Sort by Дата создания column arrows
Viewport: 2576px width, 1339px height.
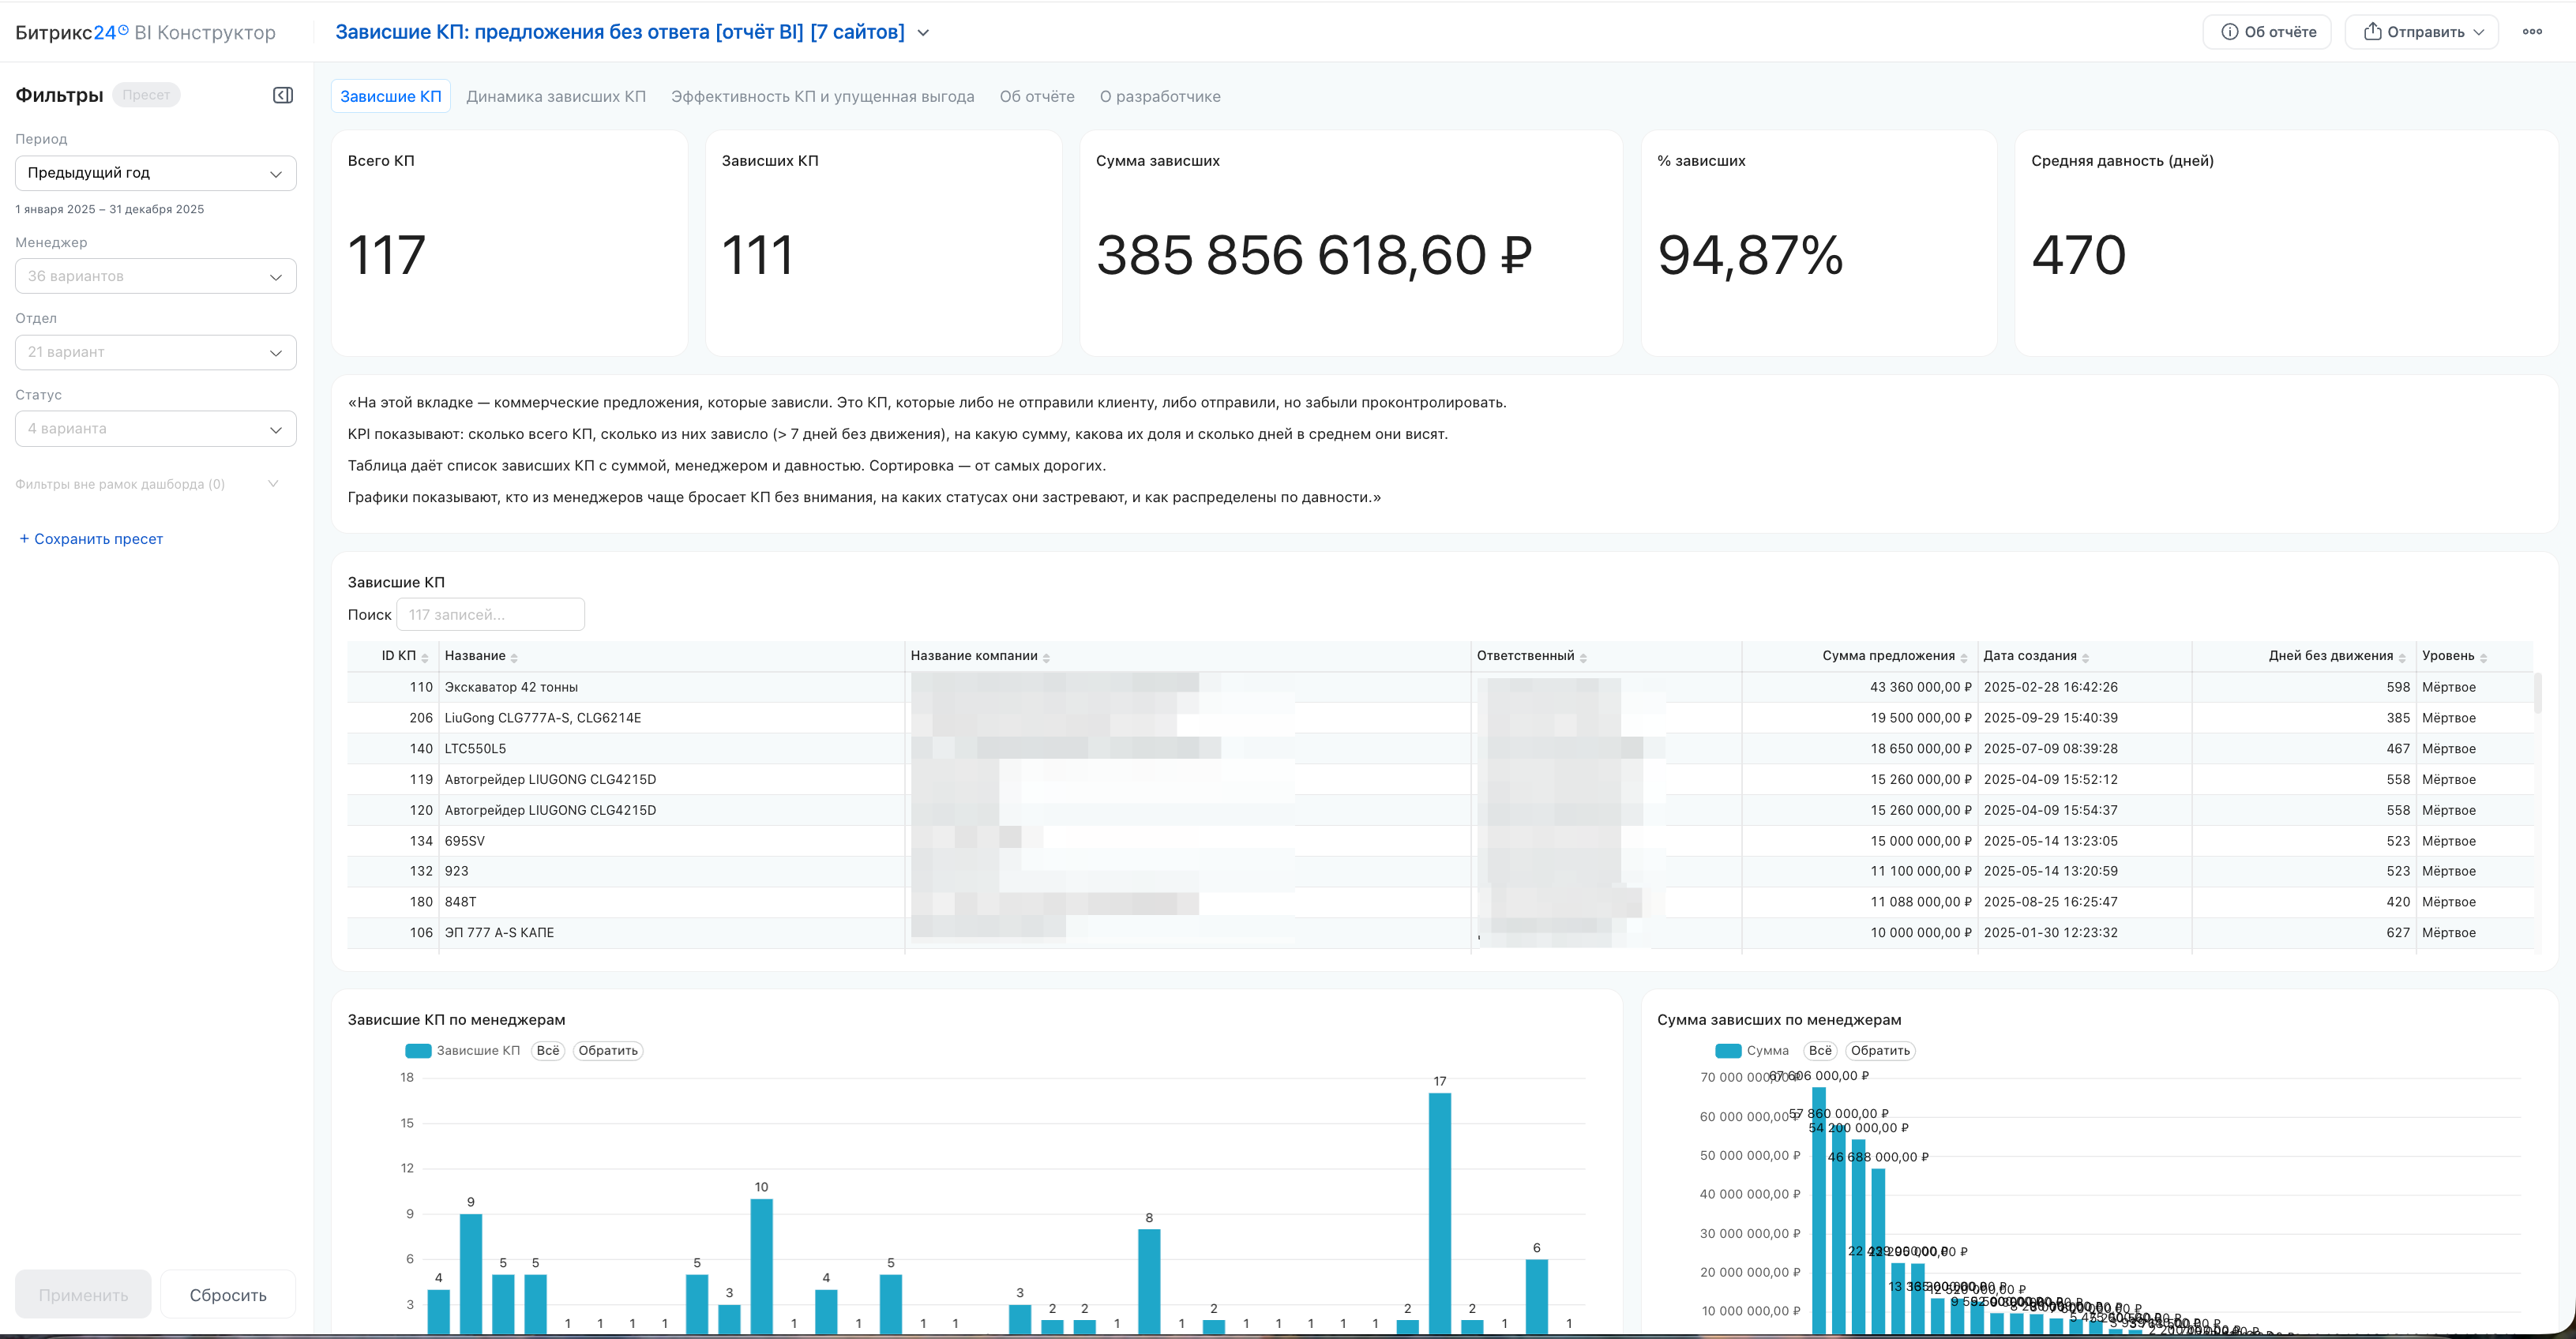[x=2085, y=657]
